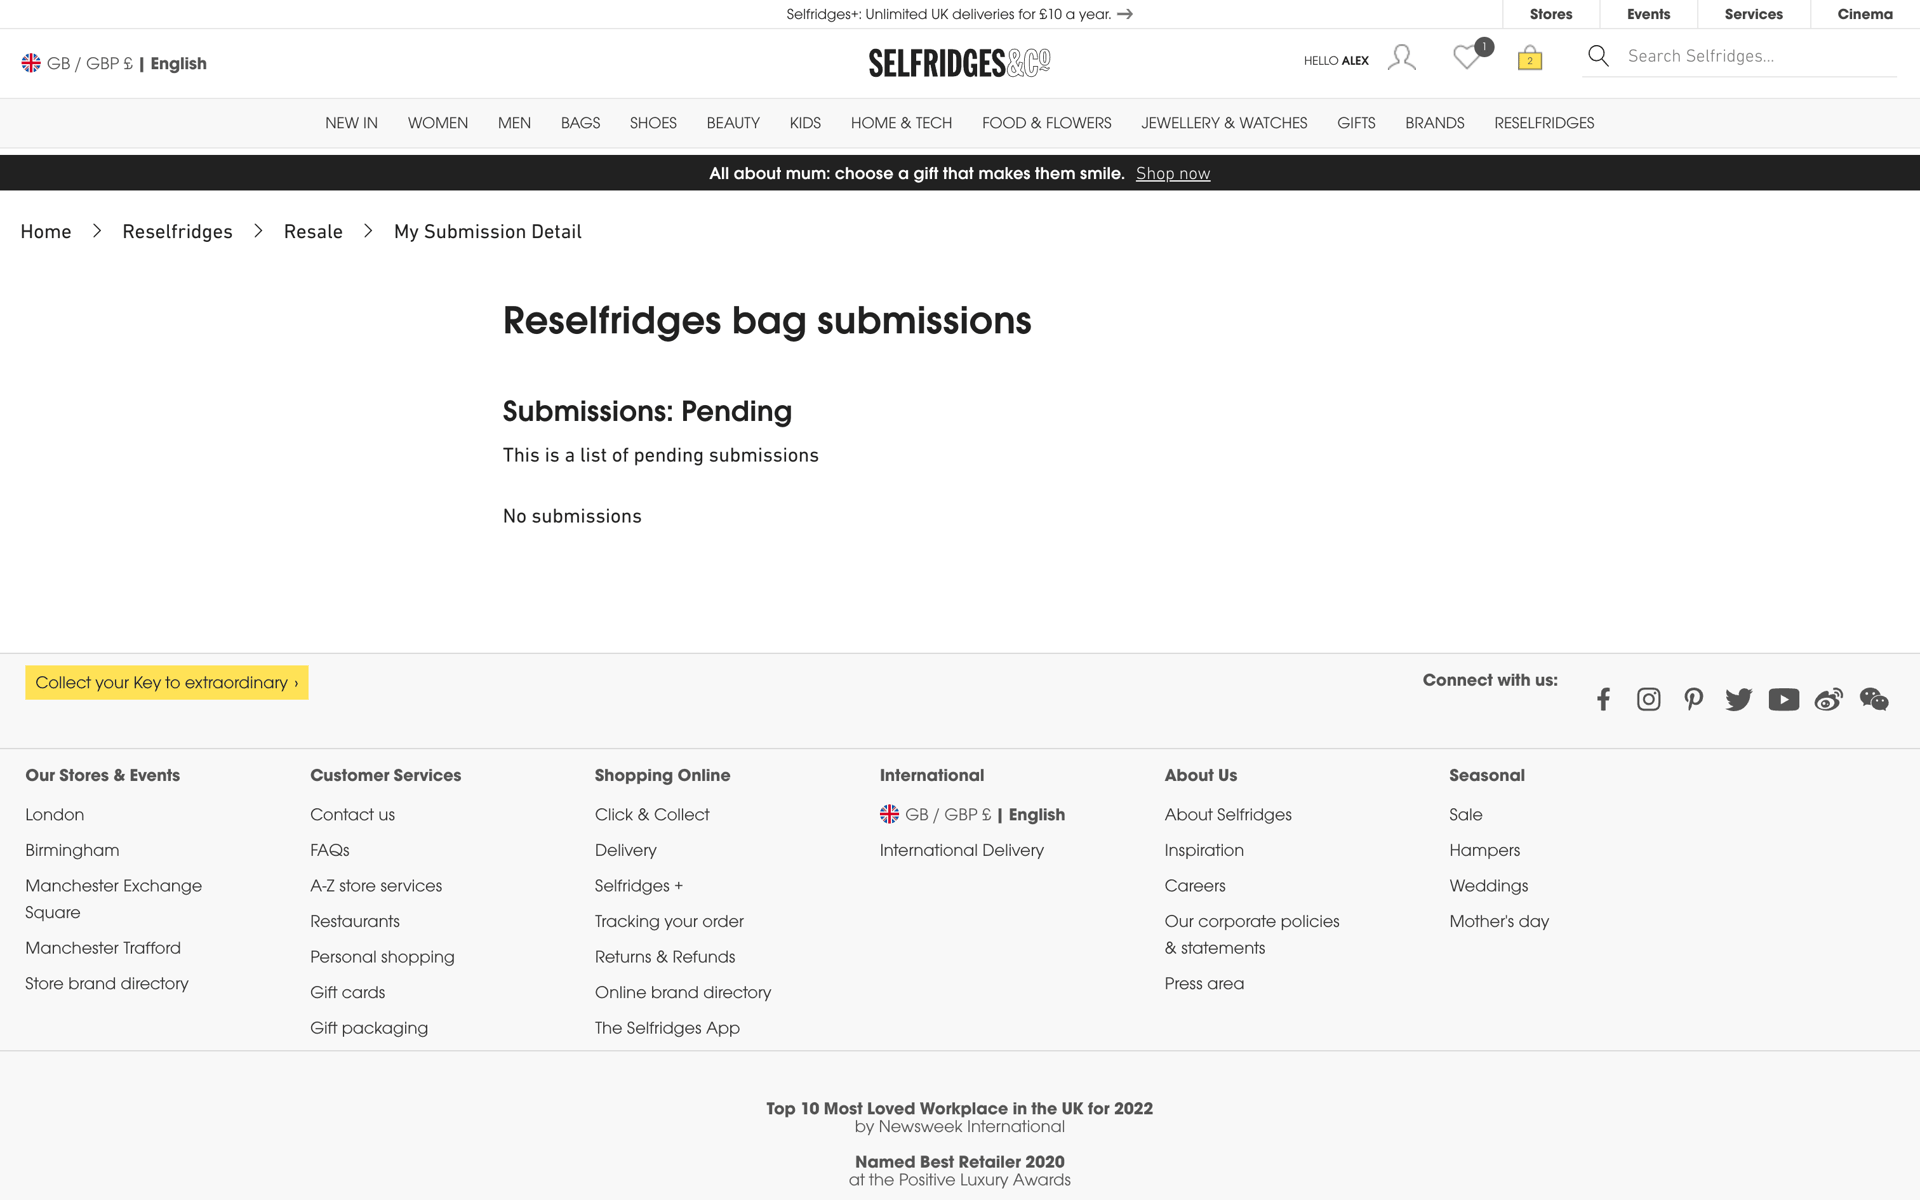Open Manchester Trafford footer link
Viewport: 1920px width, 1200px height.
(x=103, y=947)
